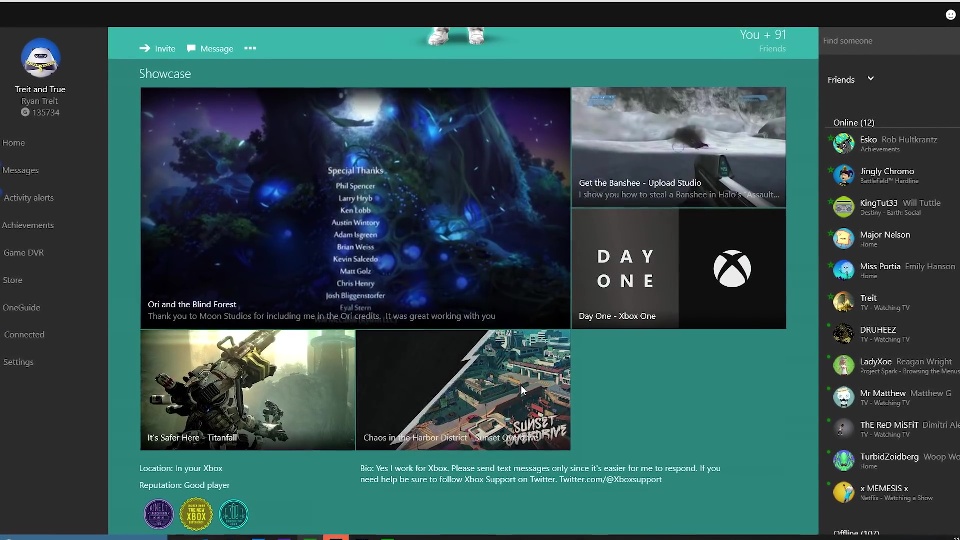960x540 pixels.
Task: Click DRUHEEZ's avatar
Action: pos(843,334)
